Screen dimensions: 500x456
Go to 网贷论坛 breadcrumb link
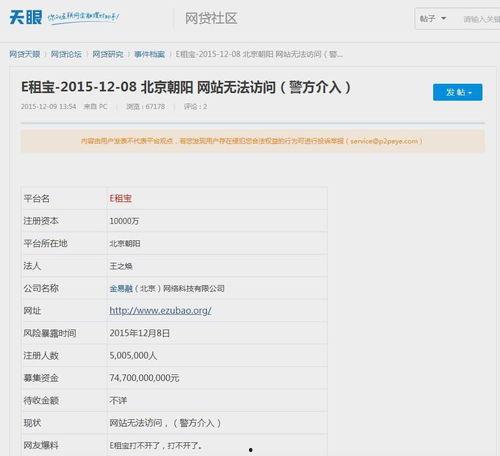coord(66,54)
